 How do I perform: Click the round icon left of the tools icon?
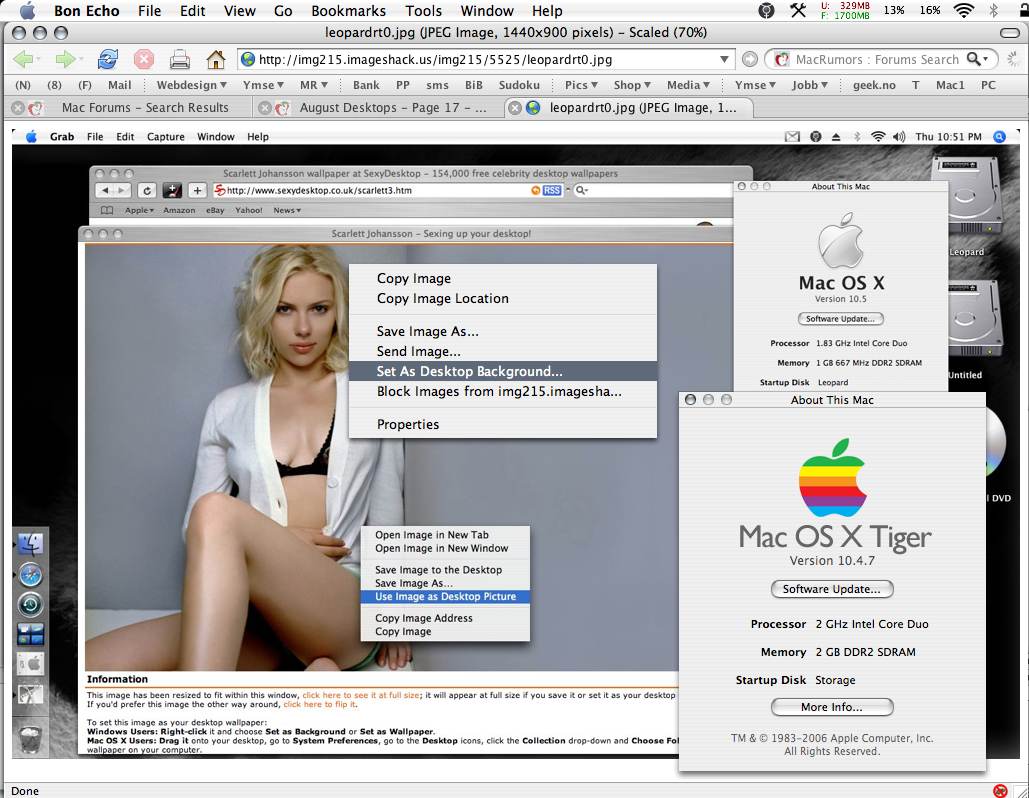pos(766,10)
